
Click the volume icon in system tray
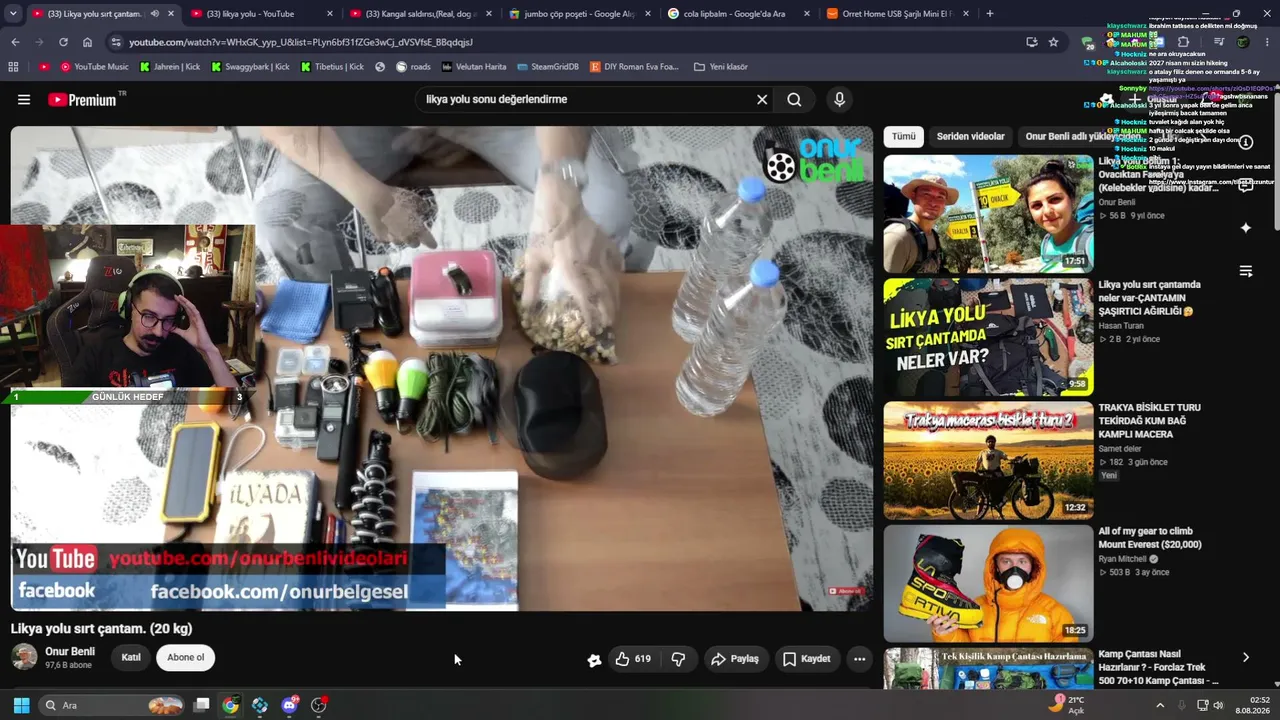click(1218, 705)
